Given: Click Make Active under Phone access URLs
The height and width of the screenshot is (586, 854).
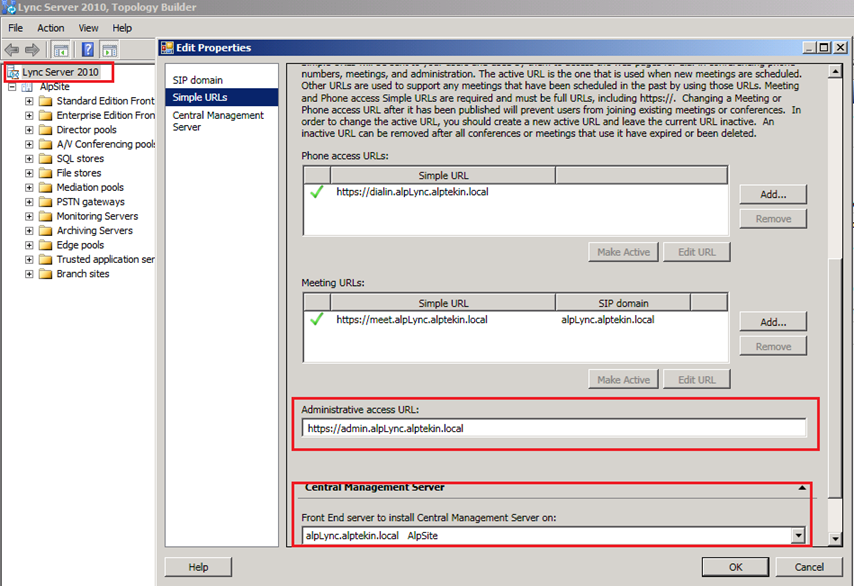Looking at the screenshot, I should [623, 252].
